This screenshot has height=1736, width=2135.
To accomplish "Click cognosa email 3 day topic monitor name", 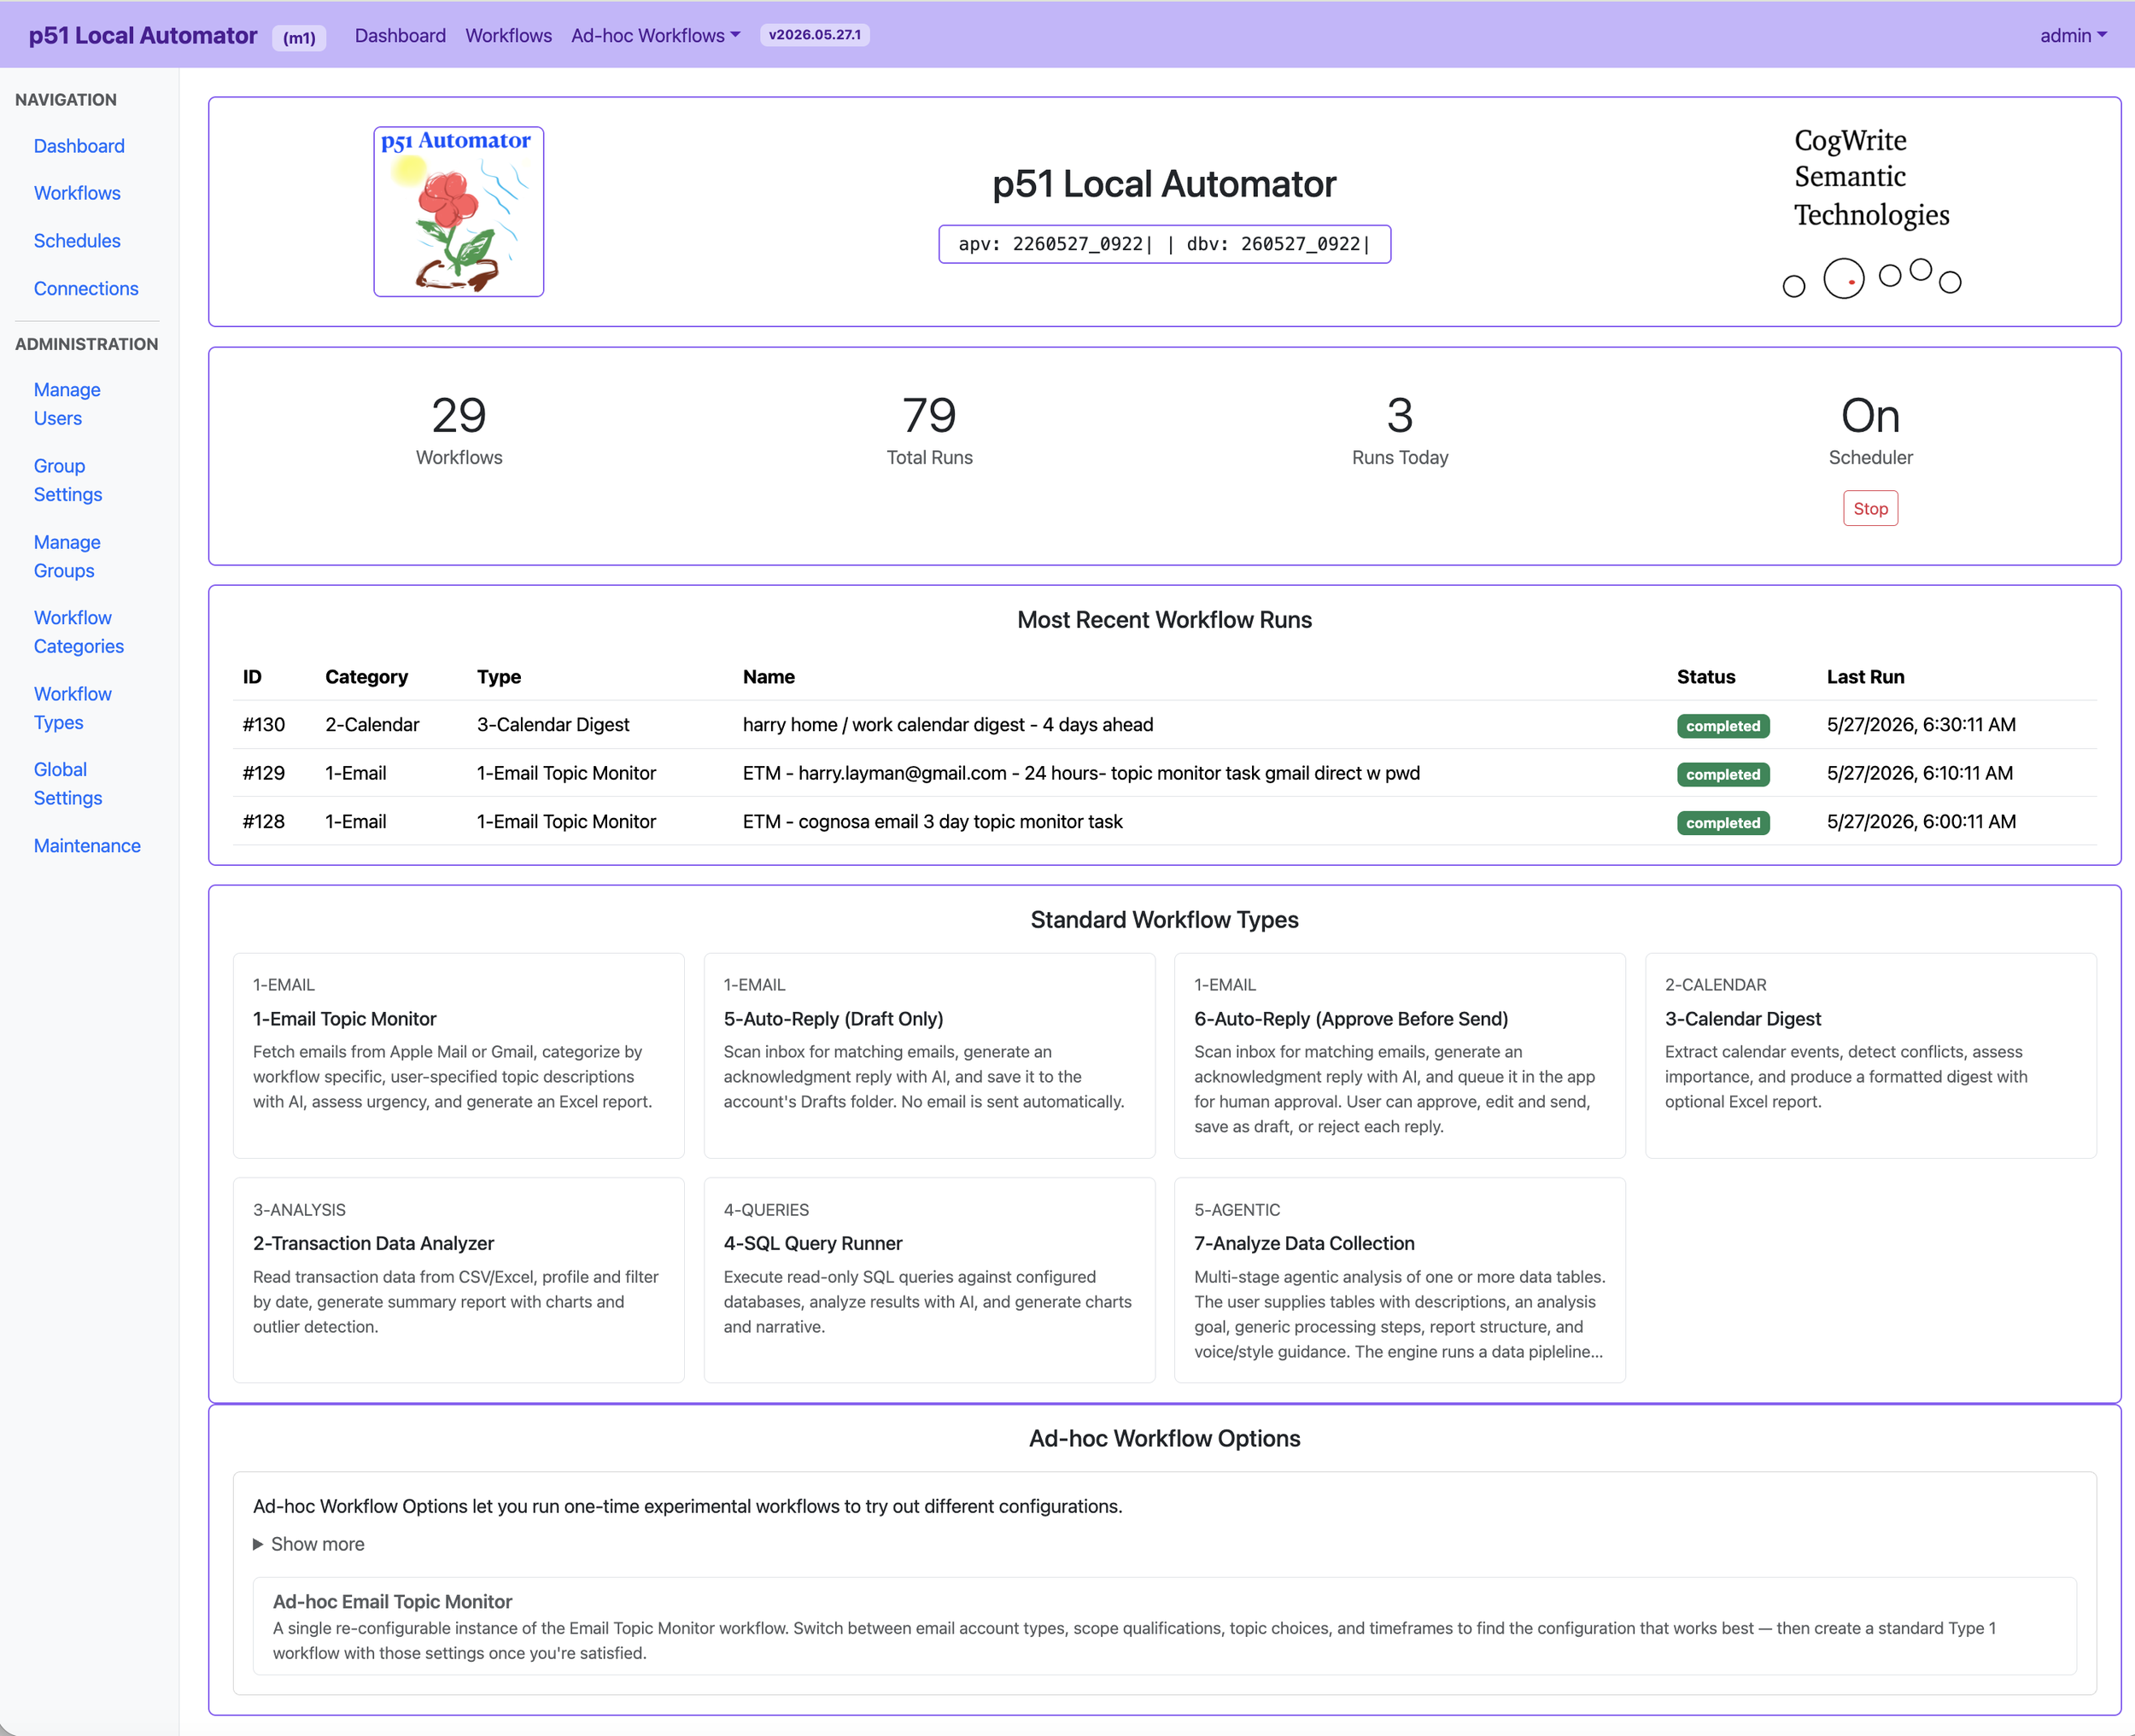I will [932, 821].
